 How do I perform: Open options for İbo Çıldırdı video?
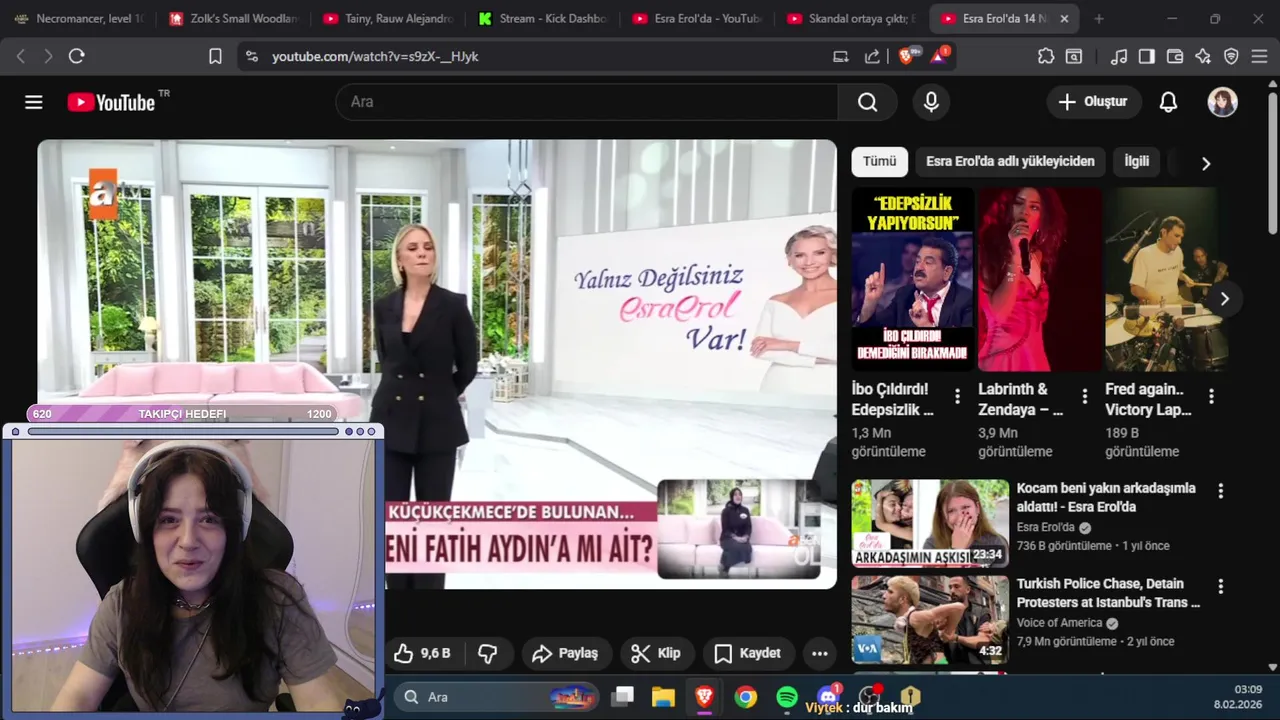[957, 396]
